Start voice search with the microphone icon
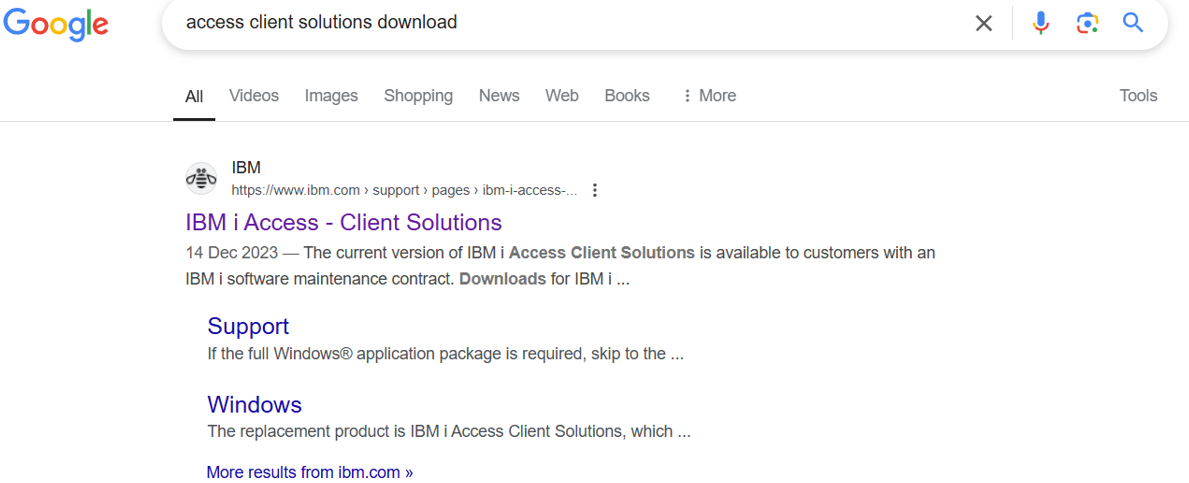 tap(1041, 24)
